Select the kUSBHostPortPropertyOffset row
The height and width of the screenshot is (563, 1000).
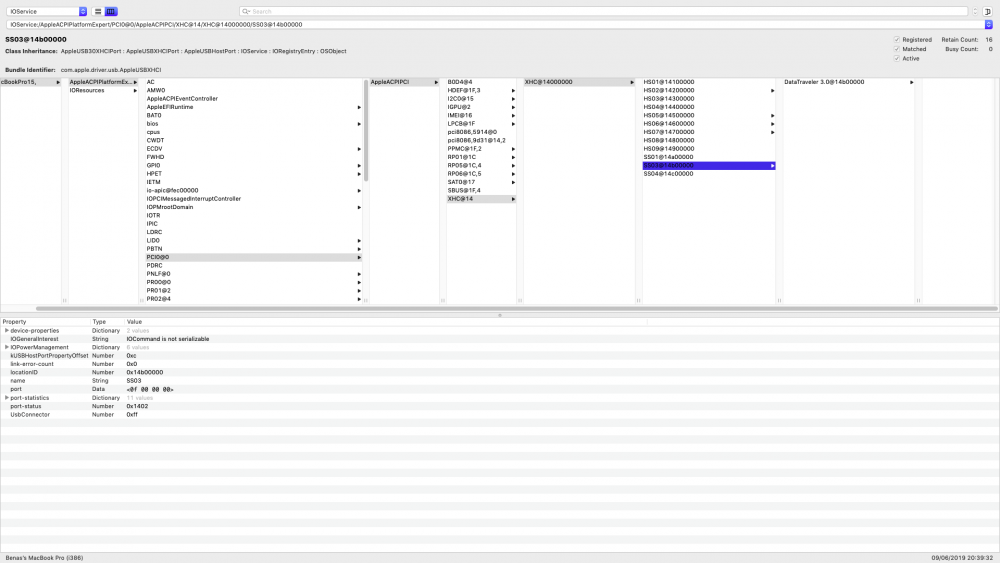click(x=499, y=356)
